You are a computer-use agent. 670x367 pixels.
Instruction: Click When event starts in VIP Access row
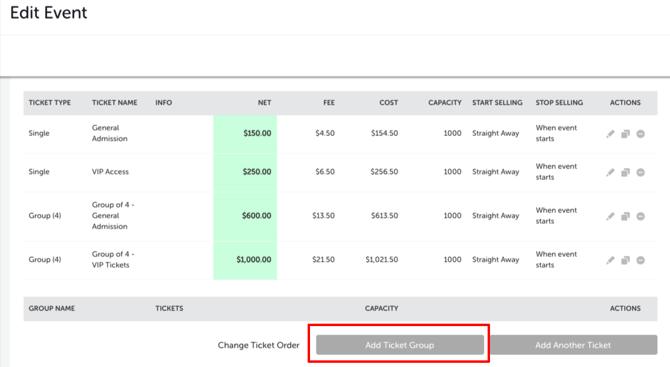click(x=556, y=172)
